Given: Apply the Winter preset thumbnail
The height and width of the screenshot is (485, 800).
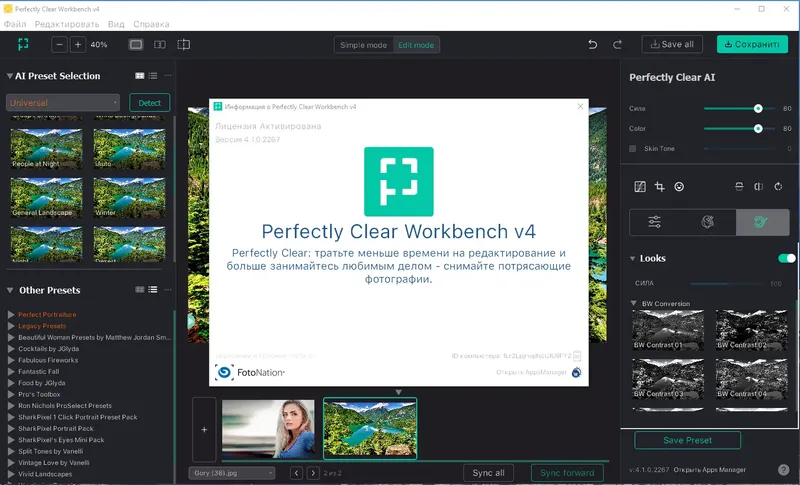Looking at the screenshot, I should pos(130,197).
